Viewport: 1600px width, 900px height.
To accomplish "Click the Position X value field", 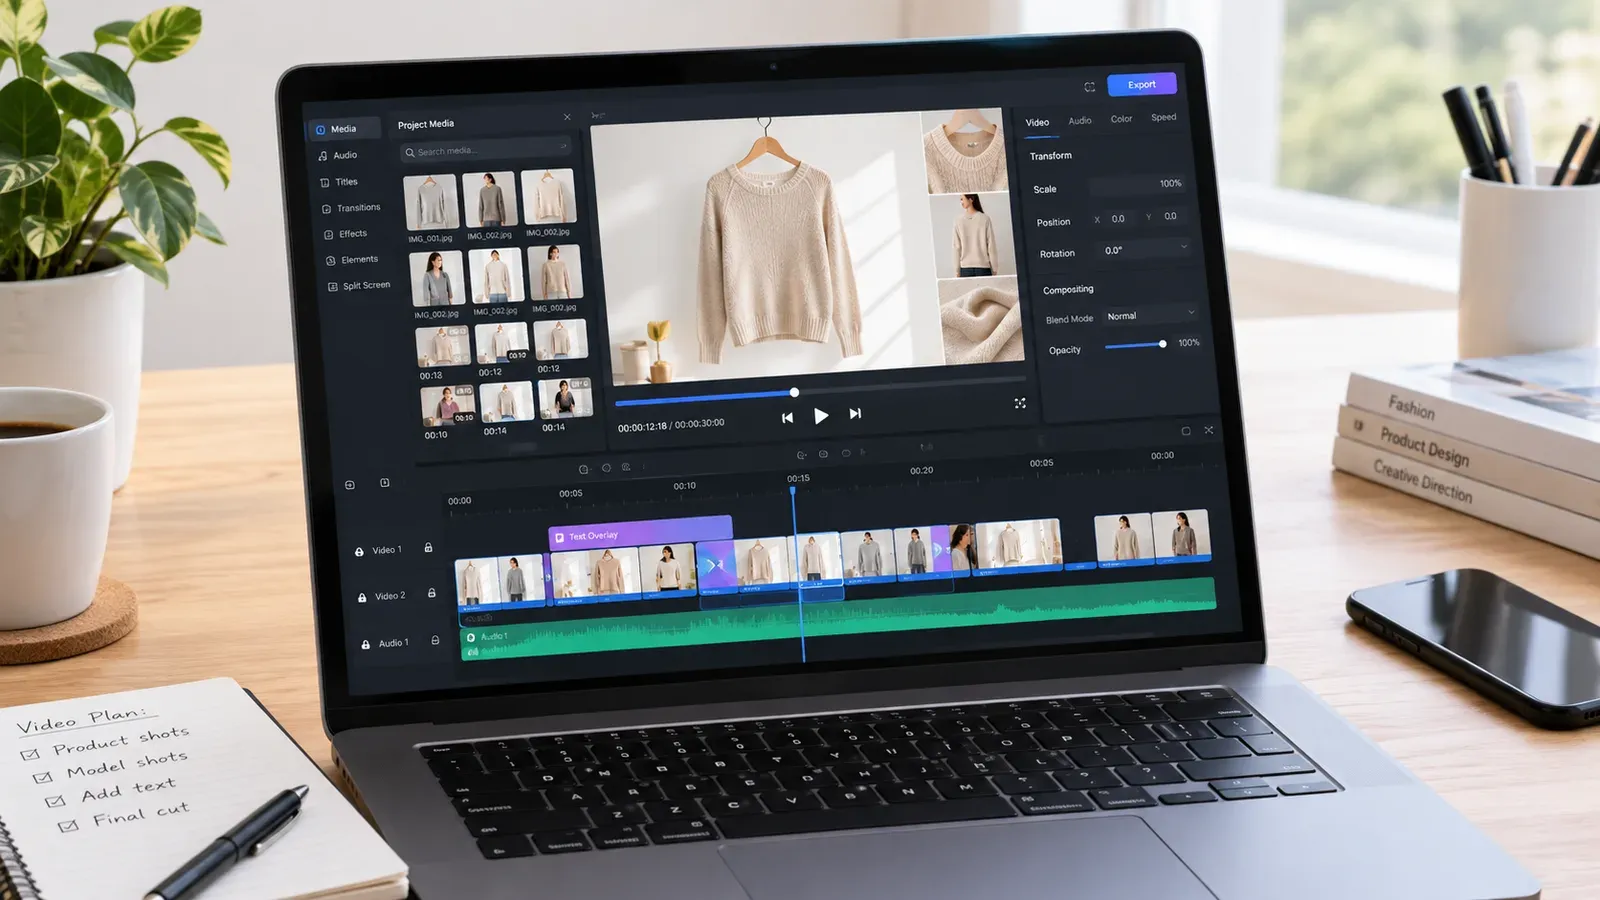I will pos(1119,219).
